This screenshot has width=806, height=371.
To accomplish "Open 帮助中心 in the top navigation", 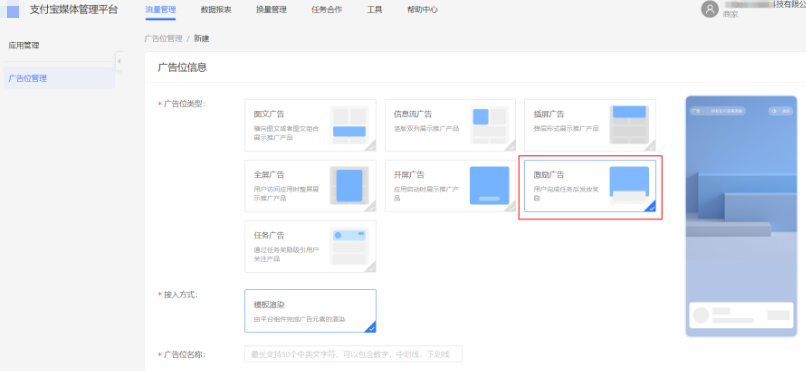I will [x=423, y=10].
